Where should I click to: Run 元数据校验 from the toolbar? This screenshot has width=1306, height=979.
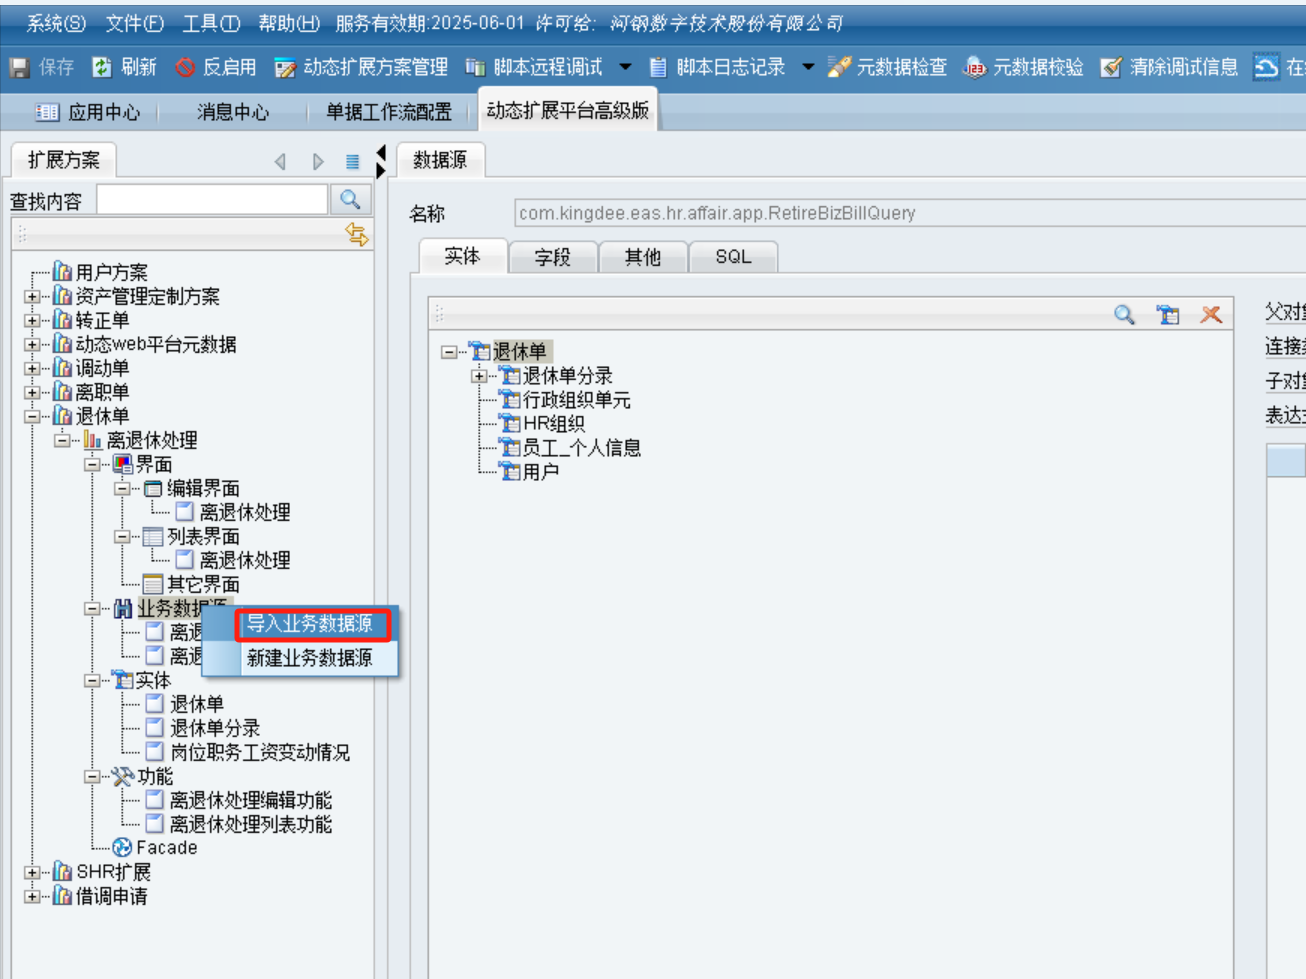[x=1023, y=67]
